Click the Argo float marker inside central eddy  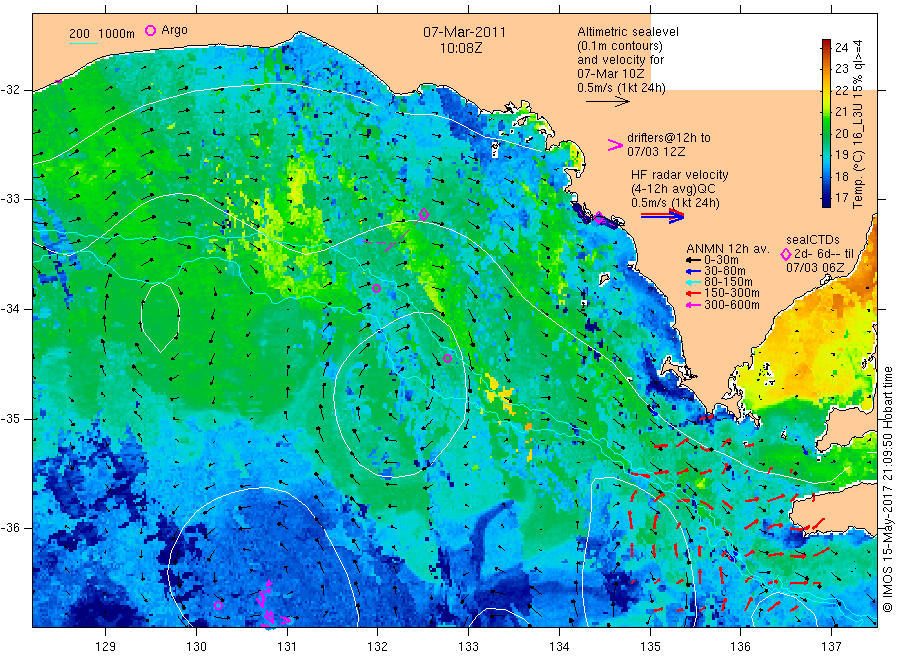pos(448,359)
